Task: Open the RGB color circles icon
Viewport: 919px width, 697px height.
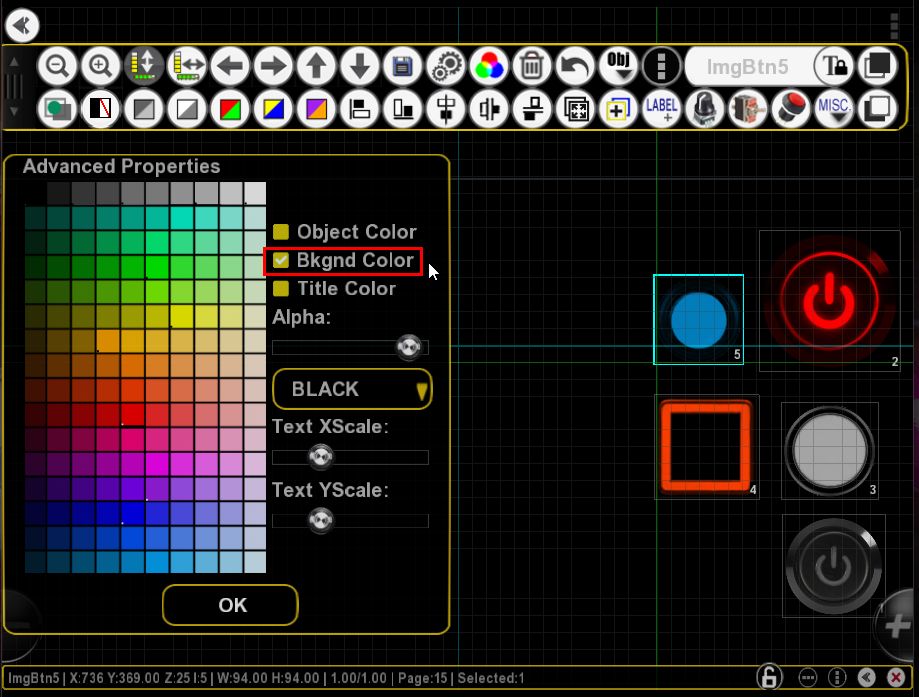Action: pos(489,66)
